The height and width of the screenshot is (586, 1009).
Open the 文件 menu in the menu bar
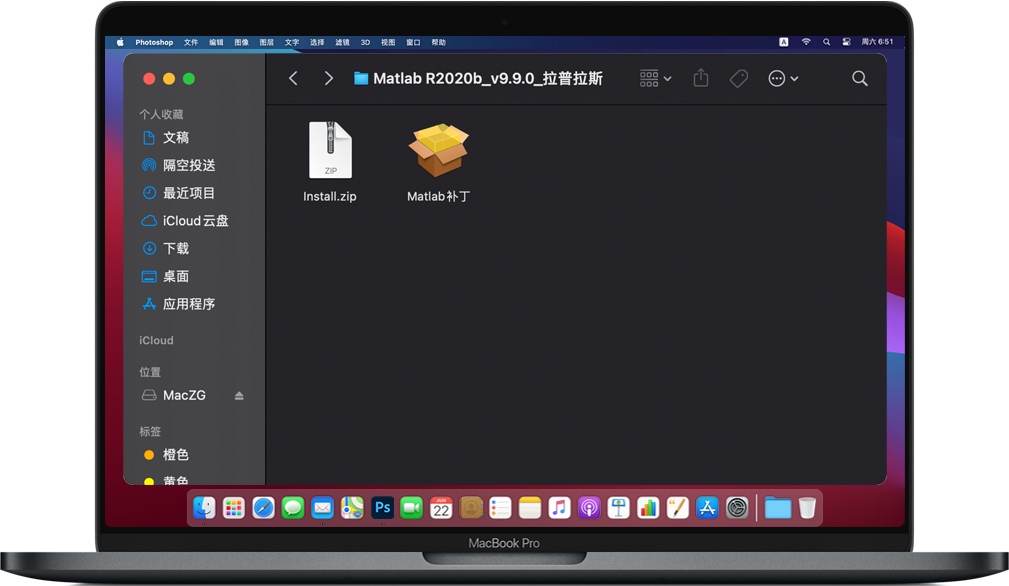click(191, 42)
